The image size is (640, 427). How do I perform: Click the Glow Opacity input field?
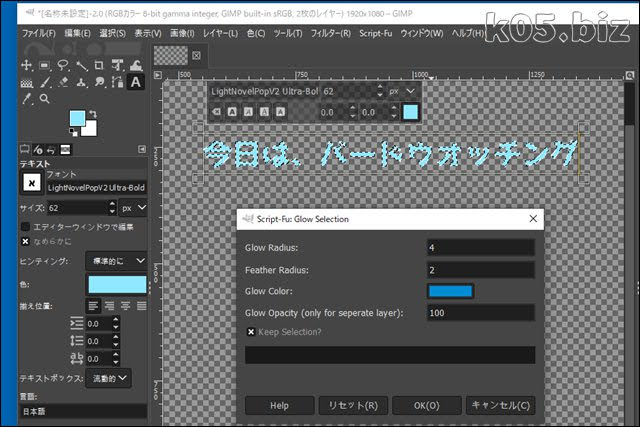pos(480,313)
